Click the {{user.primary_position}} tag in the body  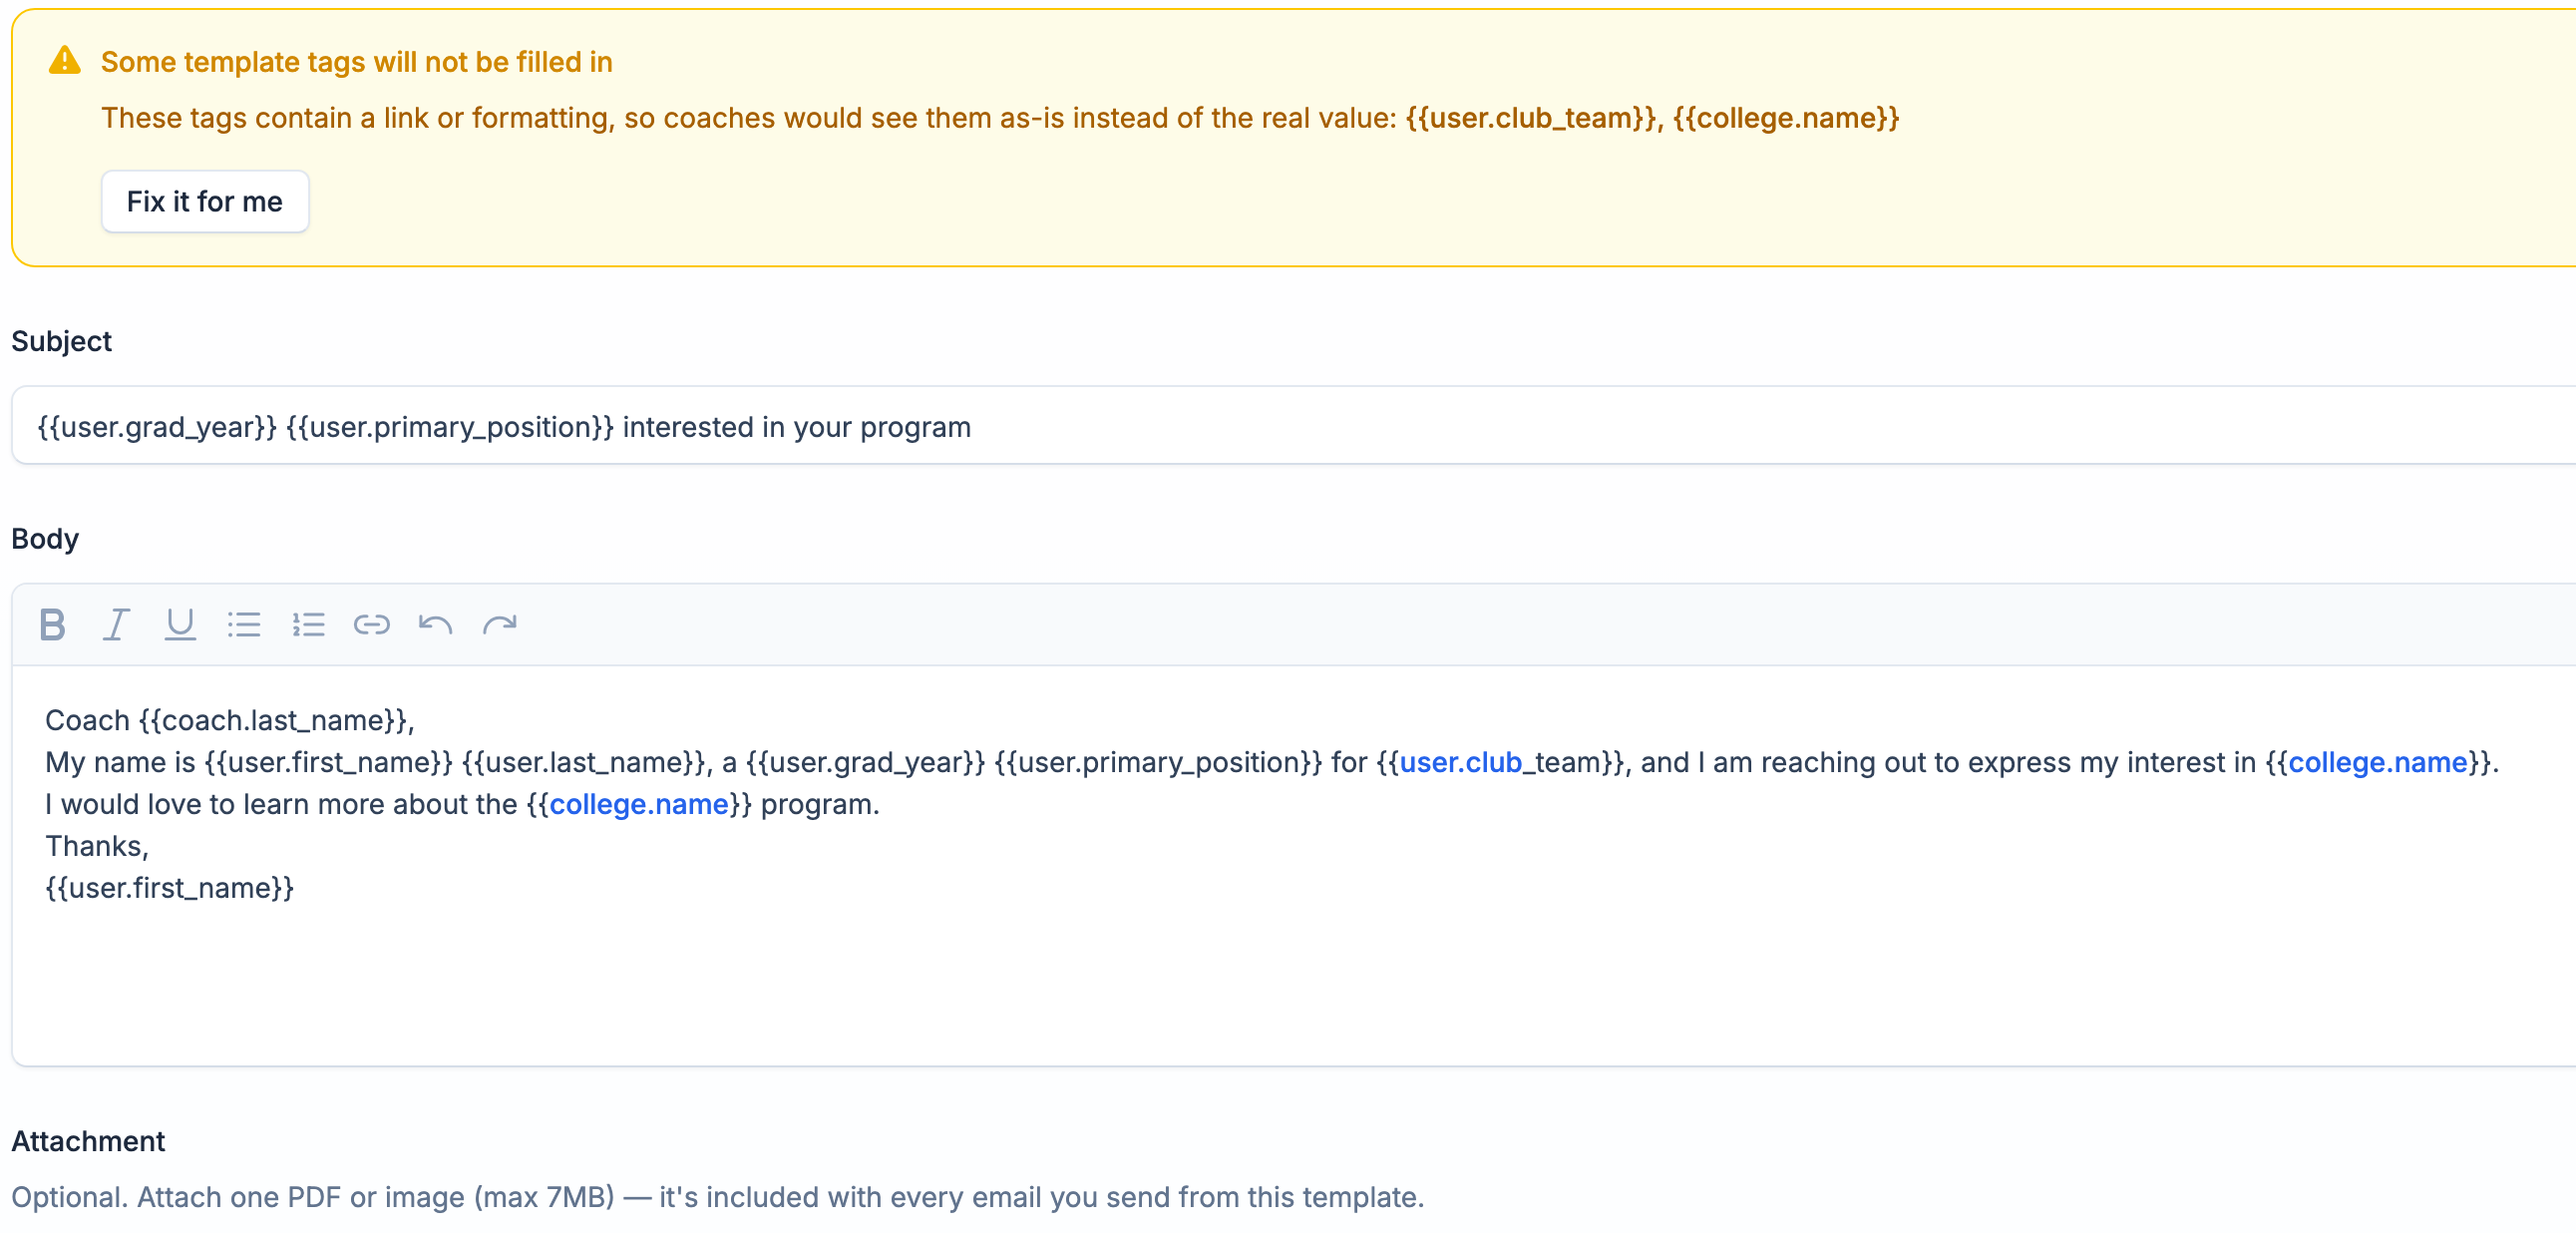point(1158,763)
